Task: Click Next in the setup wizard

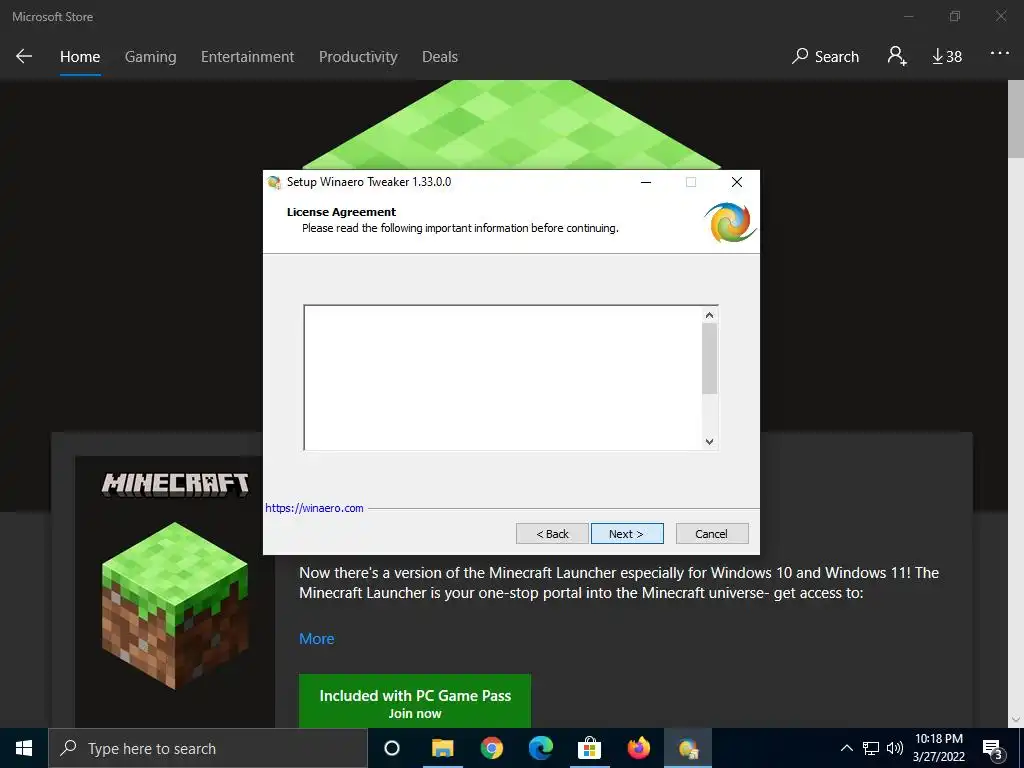Action: tap(627, 534)
